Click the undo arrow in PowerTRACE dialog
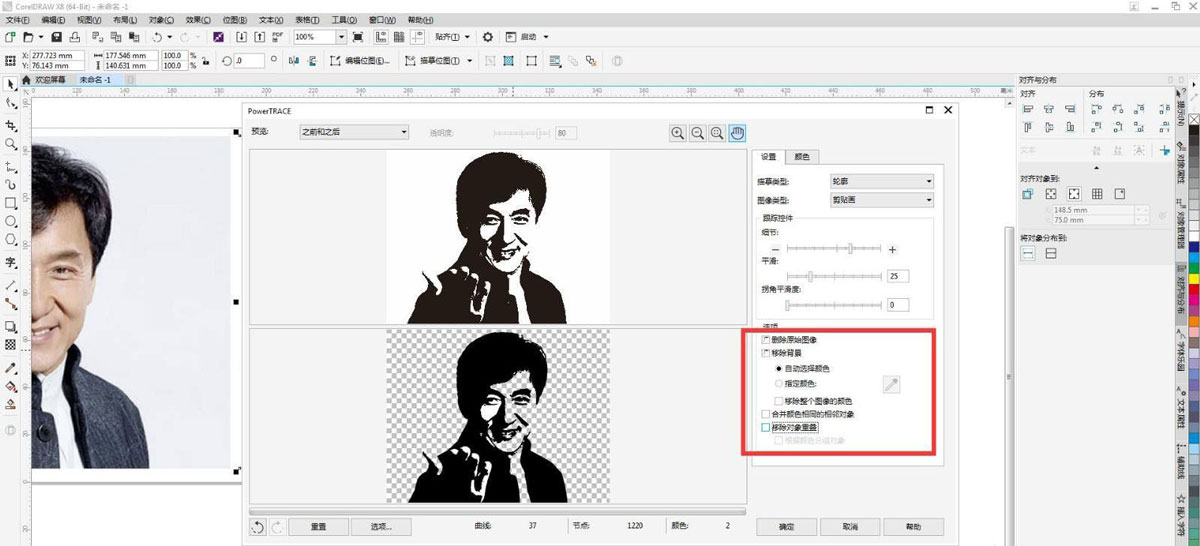The image size is (1200, 546). click(259, 526)
